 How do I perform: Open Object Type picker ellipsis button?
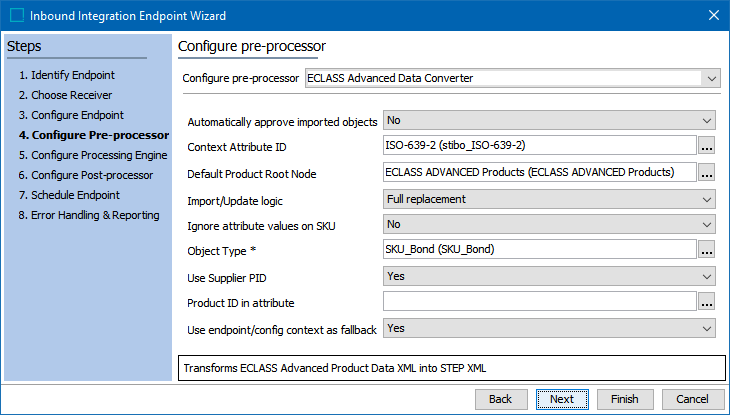pos(706,250)
